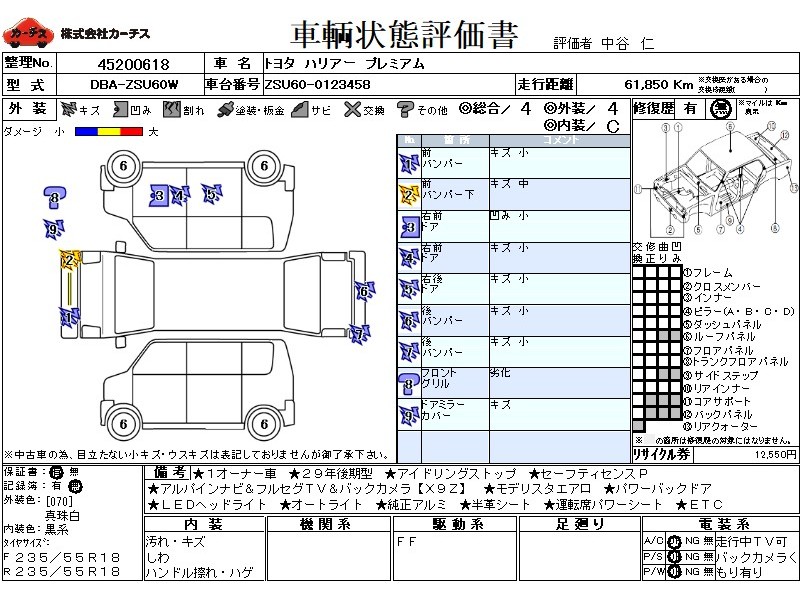Select damage marker 6 on rear bumper diagram

364,291
